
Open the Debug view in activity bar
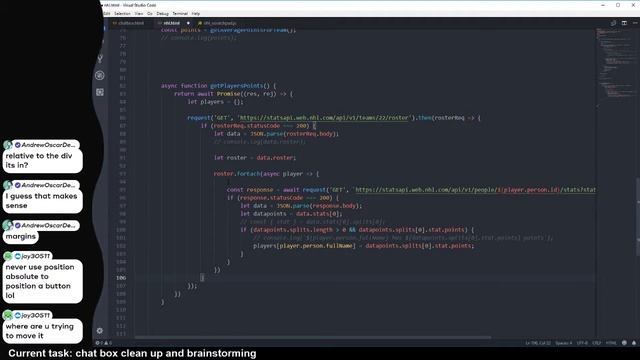pos(100,76)
